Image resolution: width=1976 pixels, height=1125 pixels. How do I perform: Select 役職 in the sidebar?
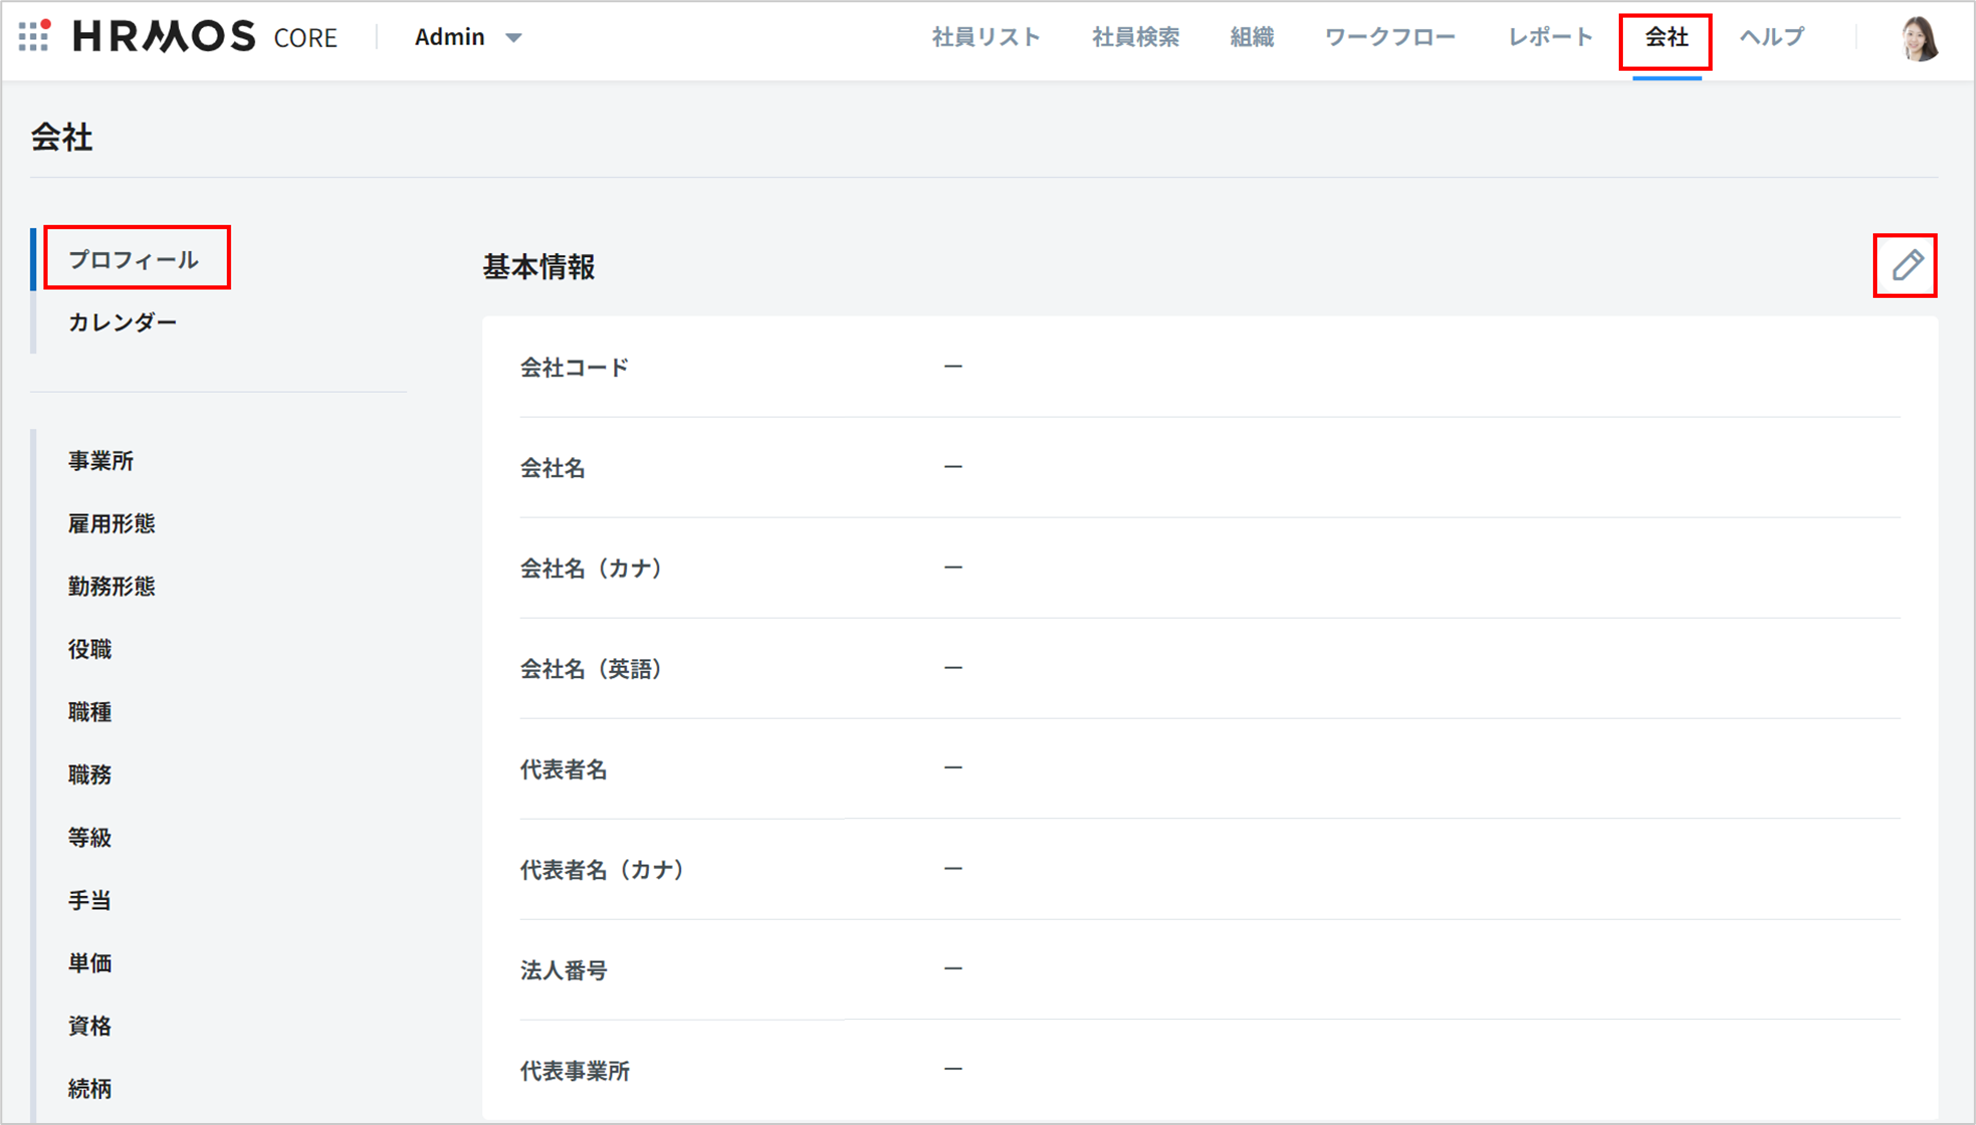(90, 649)
